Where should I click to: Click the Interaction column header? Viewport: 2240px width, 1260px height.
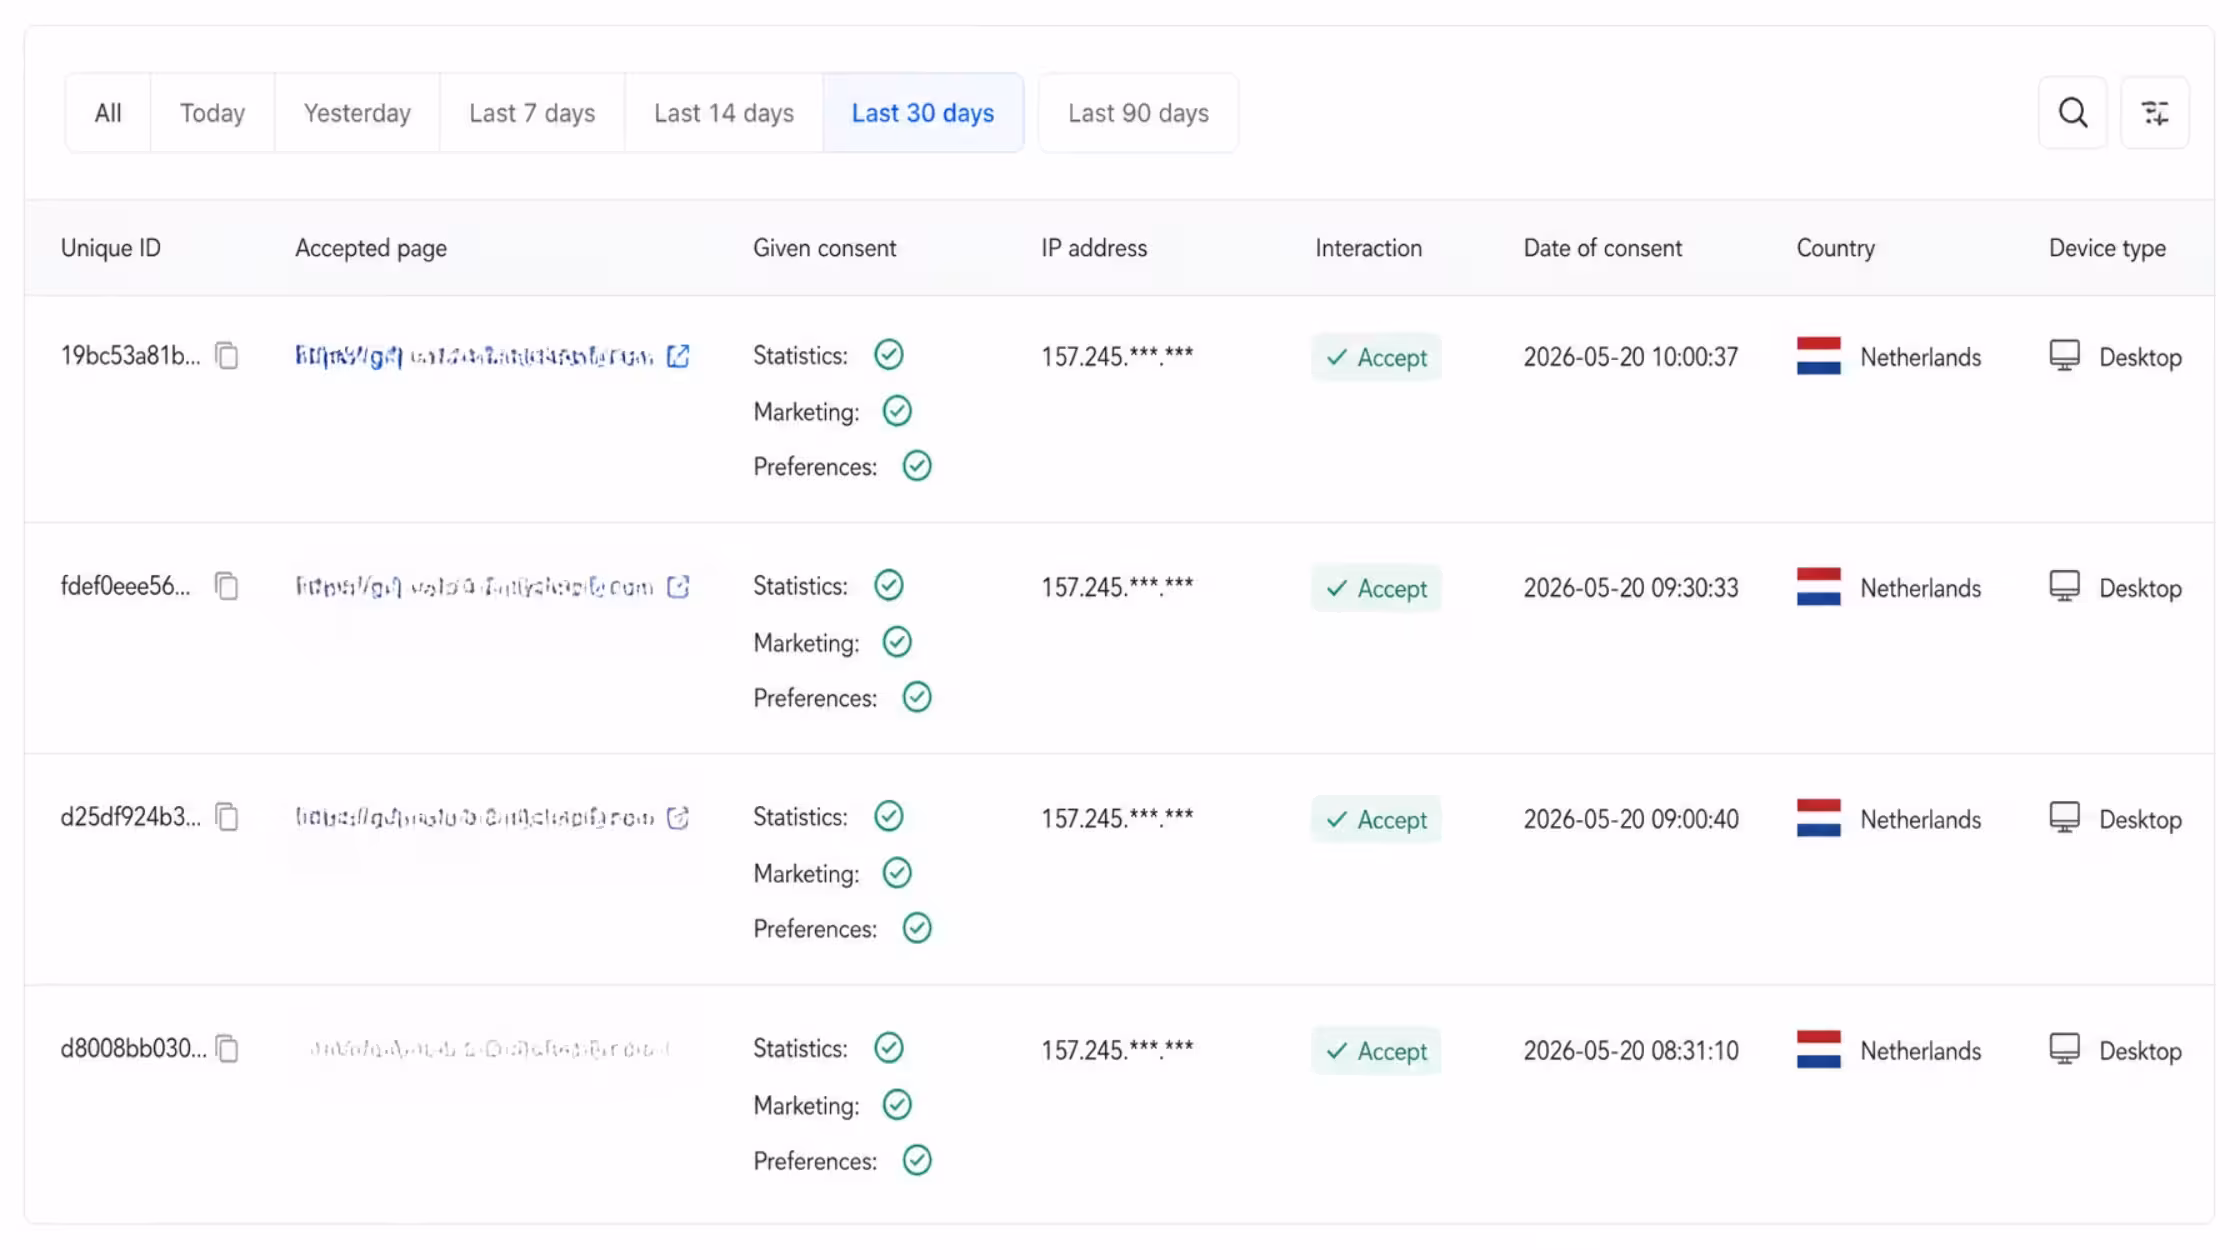[x=1368, y=248]
